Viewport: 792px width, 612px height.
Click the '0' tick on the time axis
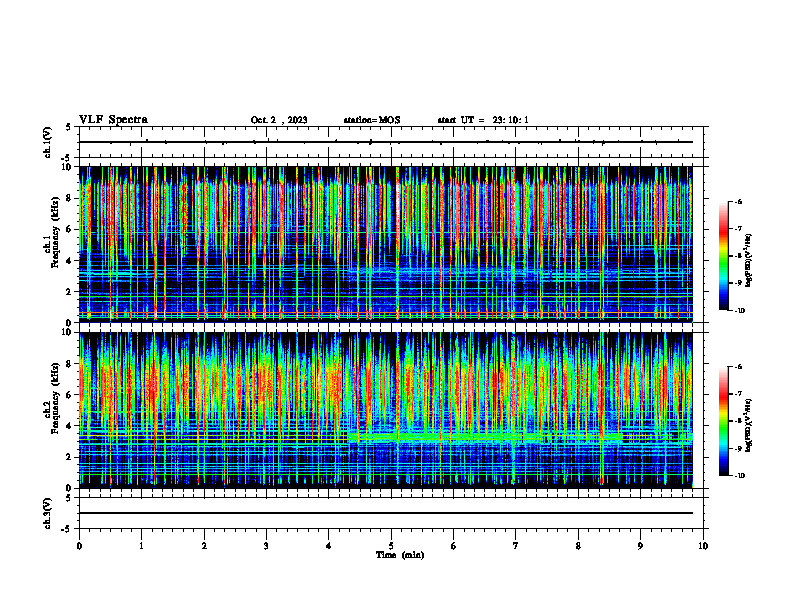(79, 546)
